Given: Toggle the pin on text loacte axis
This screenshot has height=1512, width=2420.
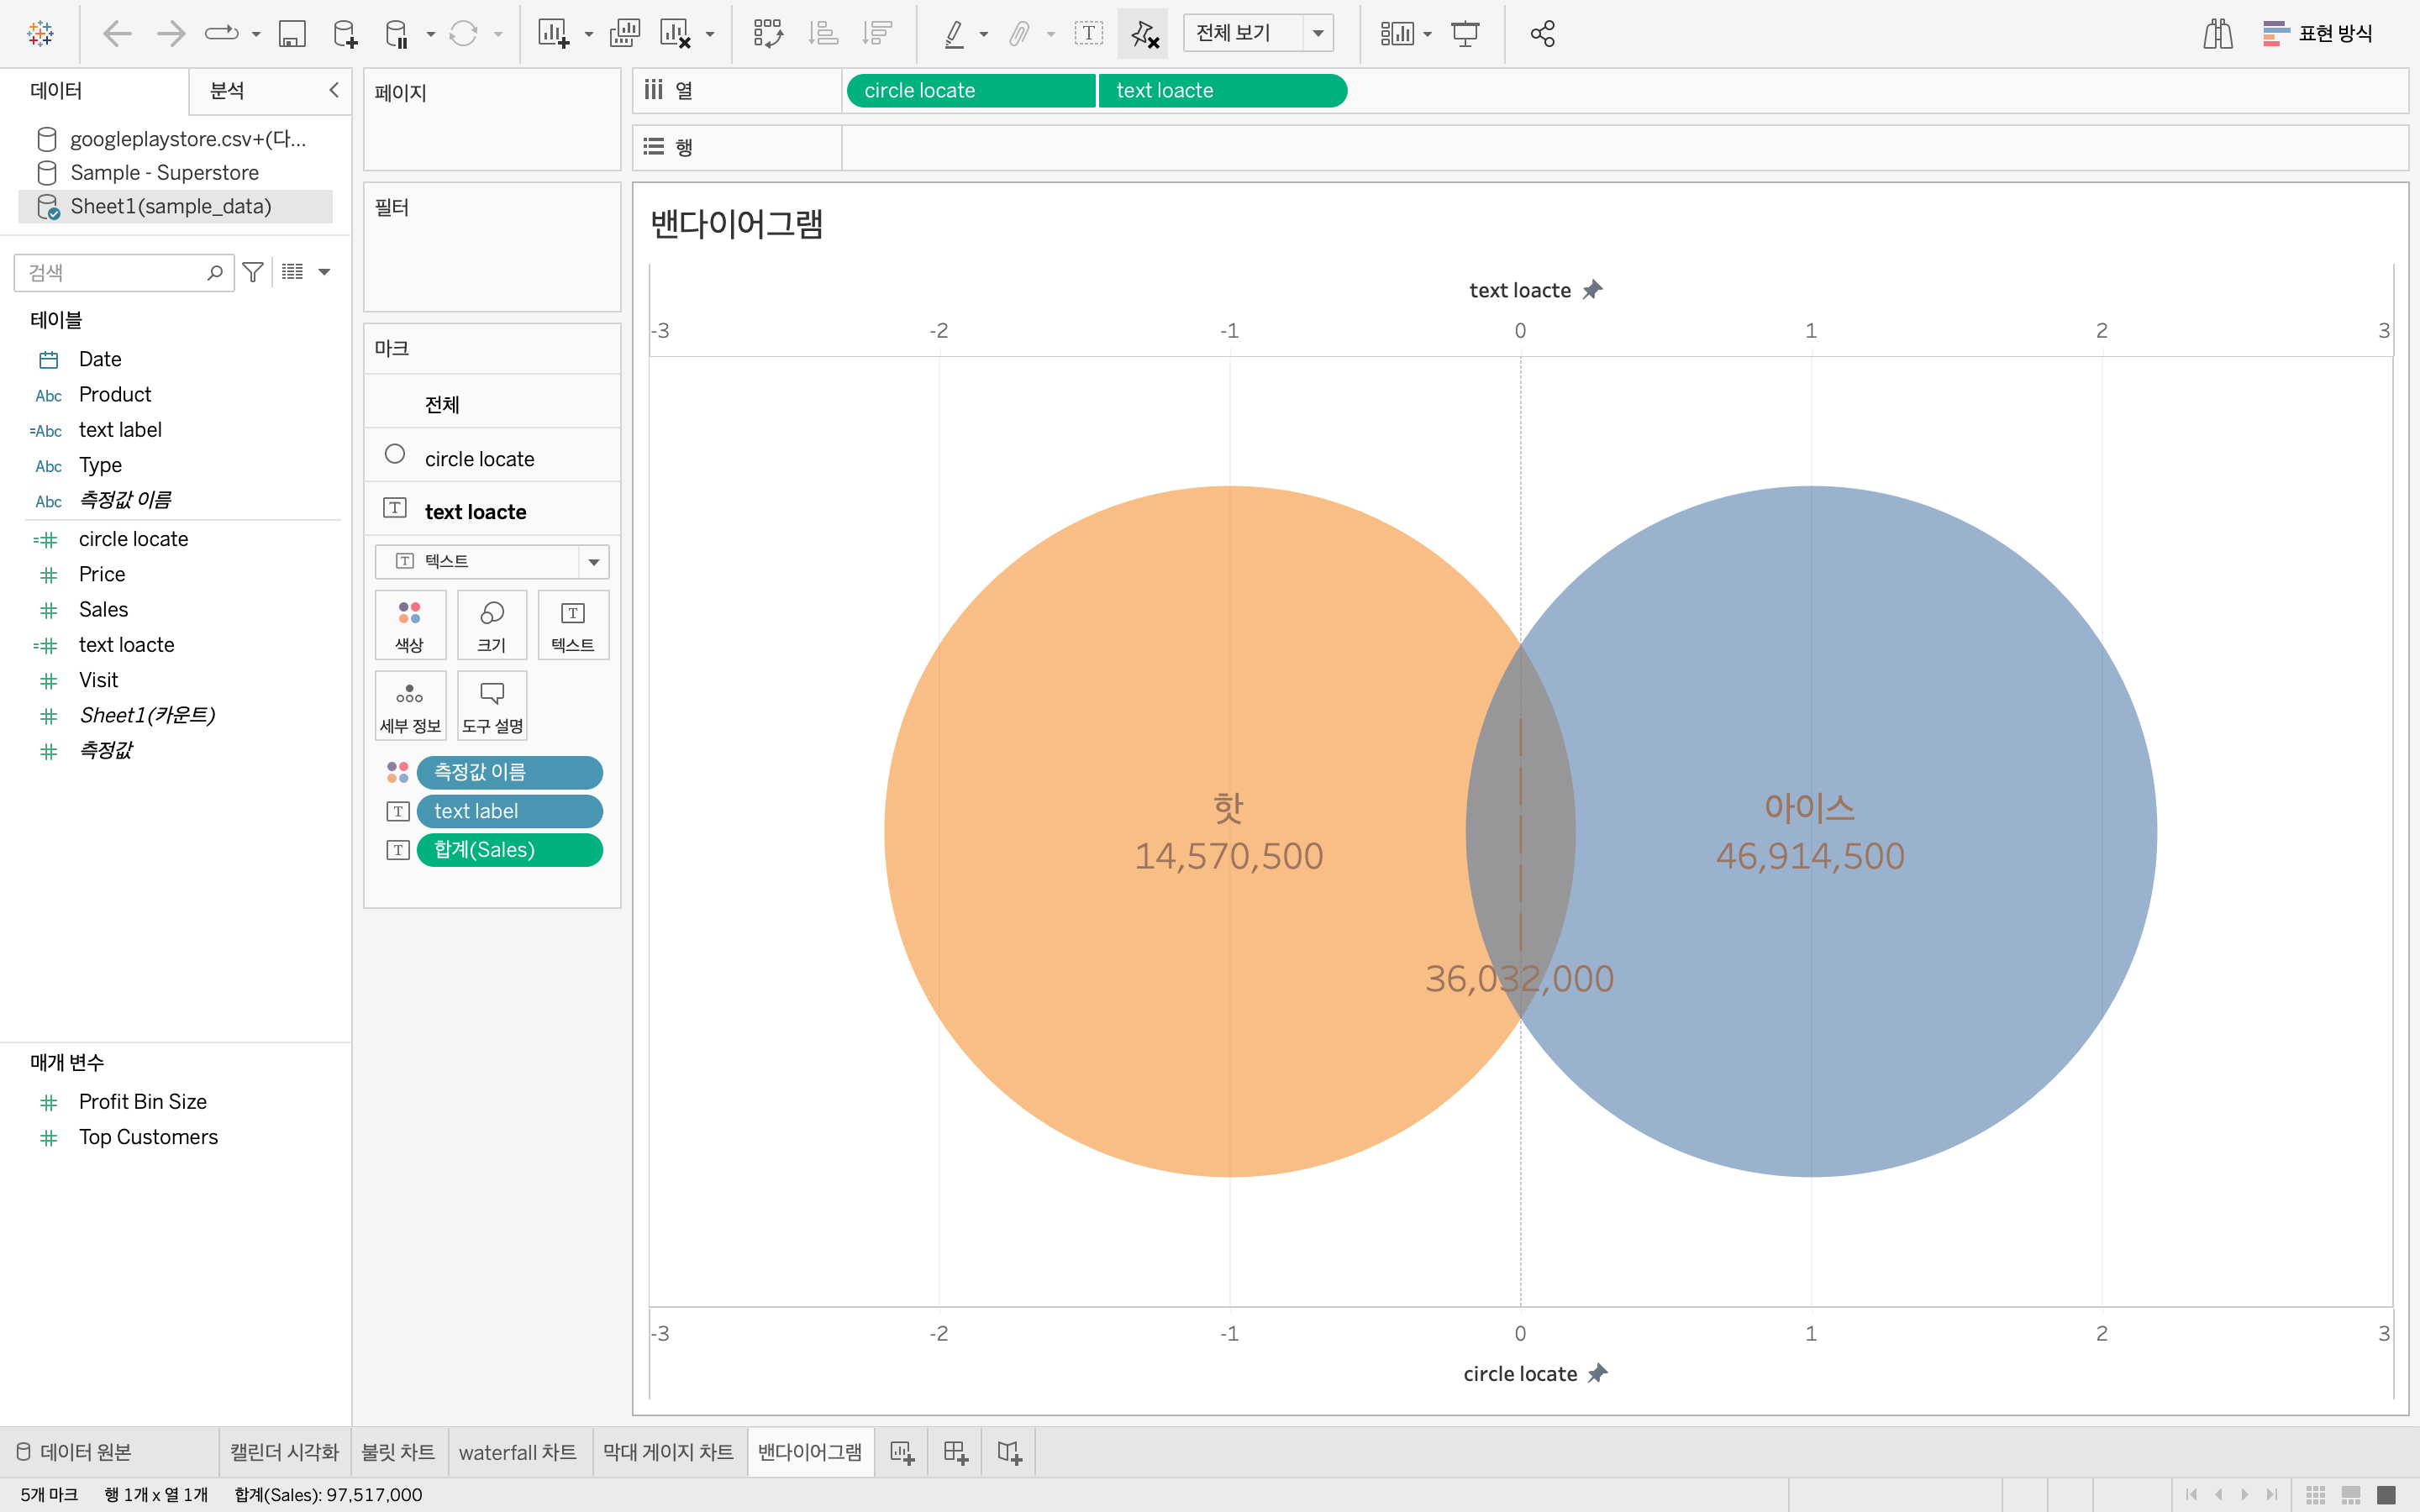Looking at the screenshot, I should click(1593, 290).
